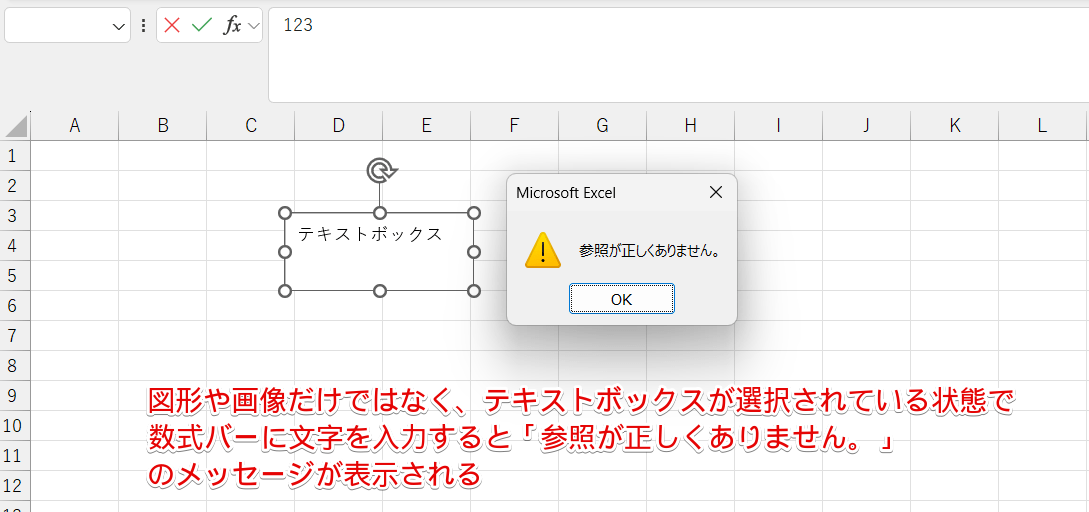
Task: Select column B header
Action: (x=163, y=126)
